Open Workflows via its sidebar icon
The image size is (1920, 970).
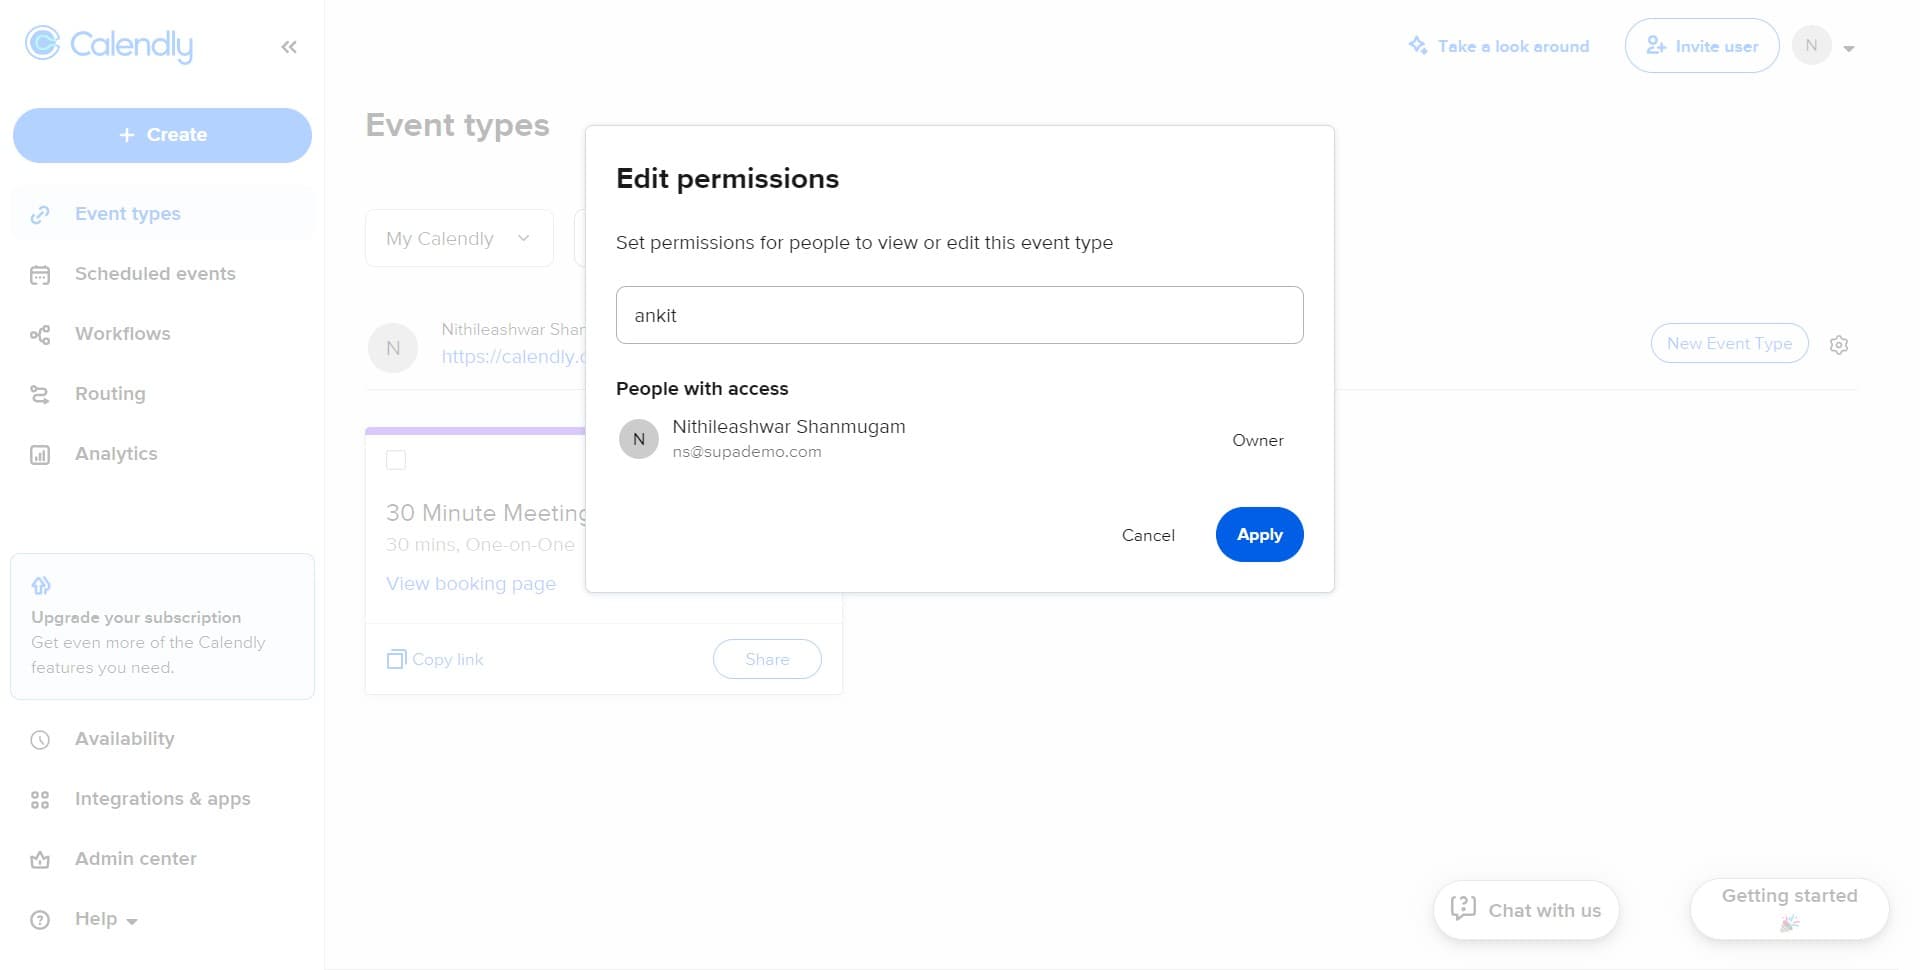40,333
